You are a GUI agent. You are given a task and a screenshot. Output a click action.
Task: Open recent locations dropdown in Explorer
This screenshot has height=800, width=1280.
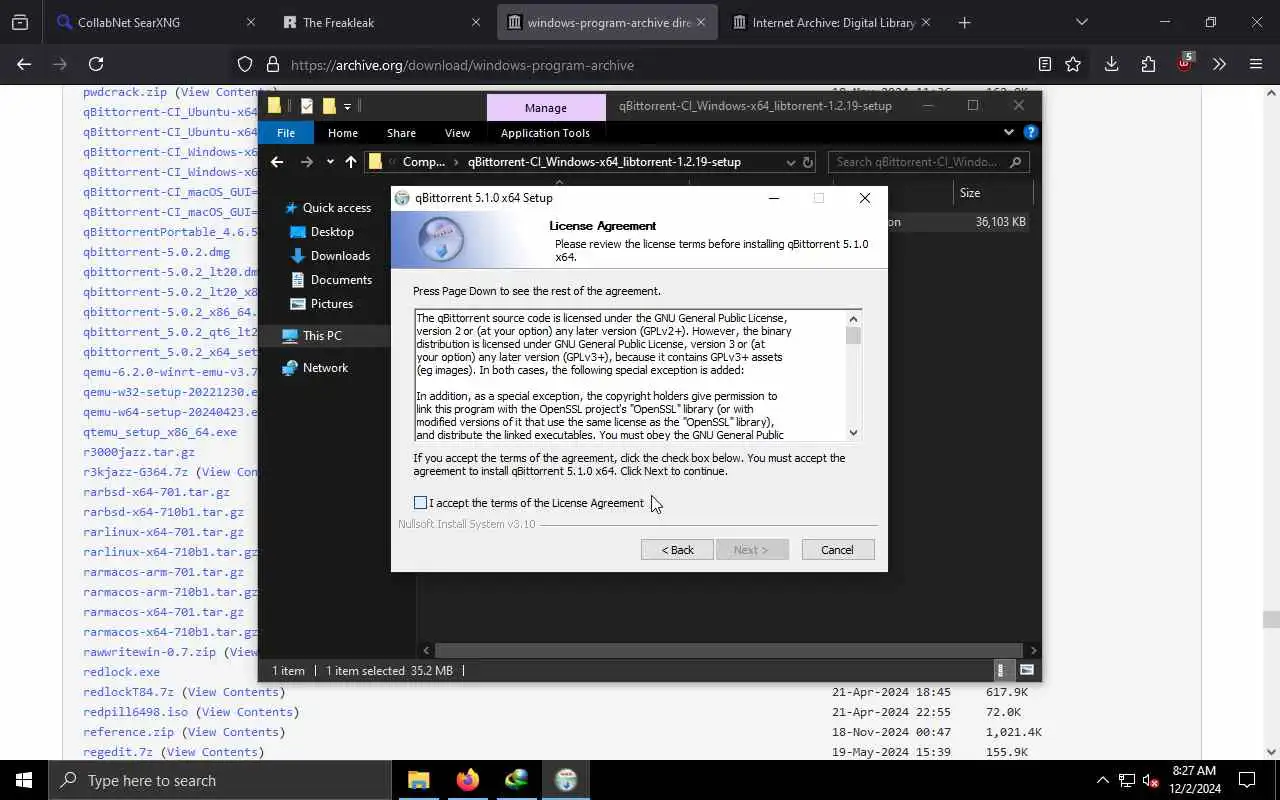330,162
